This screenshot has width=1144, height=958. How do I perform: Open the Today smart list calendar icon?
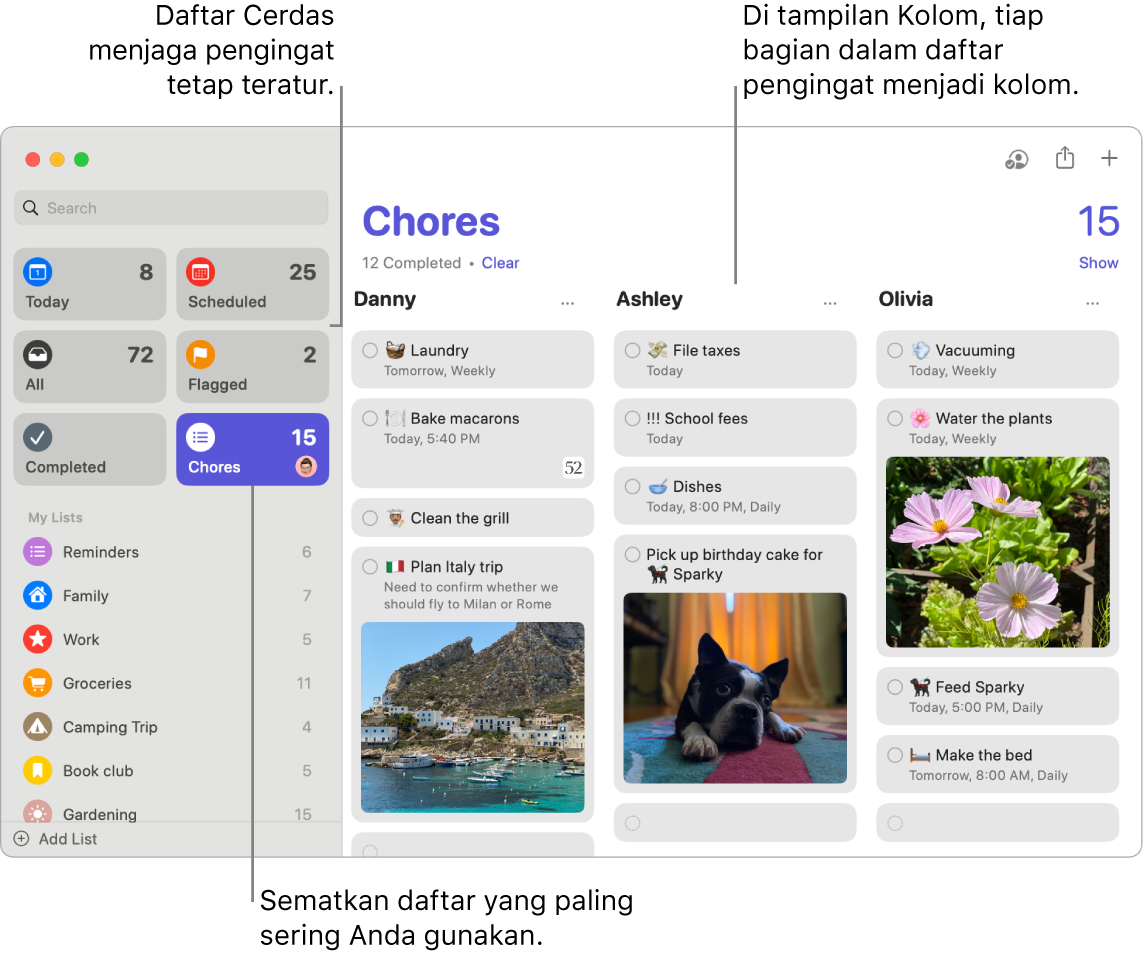click(37, 271)
